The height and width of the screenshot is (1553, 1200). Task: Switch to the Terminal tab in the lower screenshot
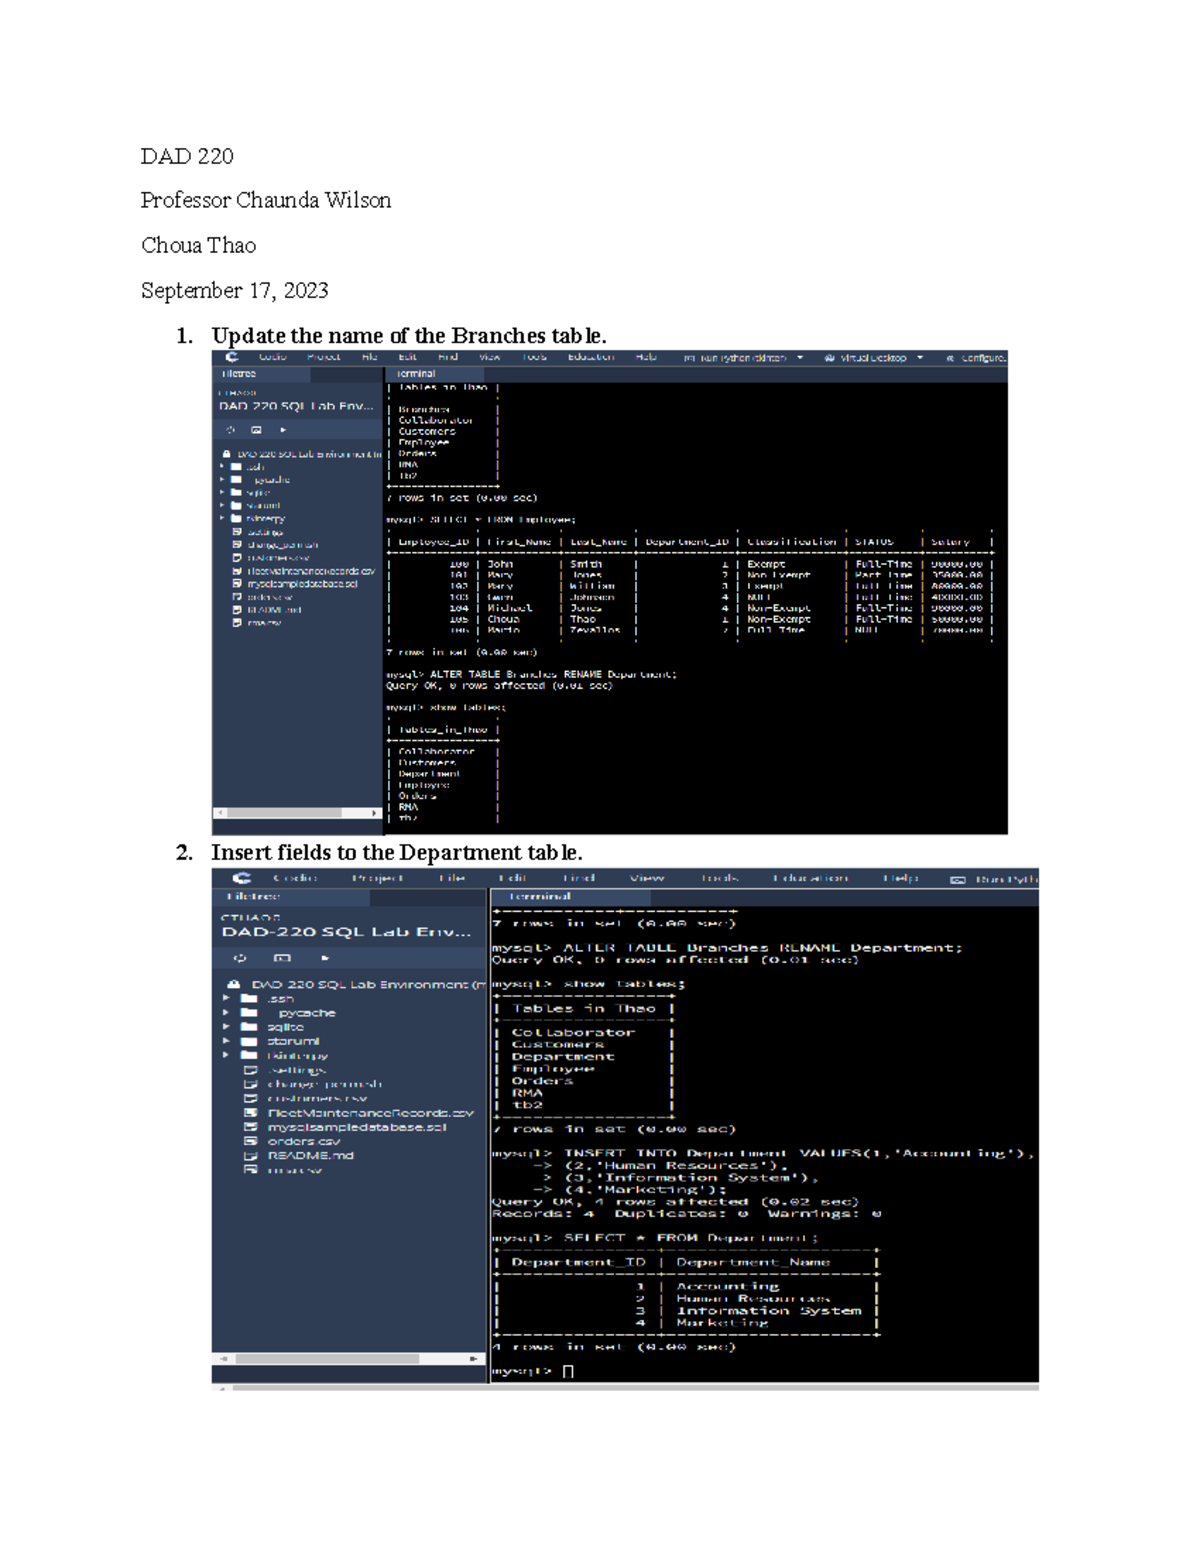coord(540,897)
